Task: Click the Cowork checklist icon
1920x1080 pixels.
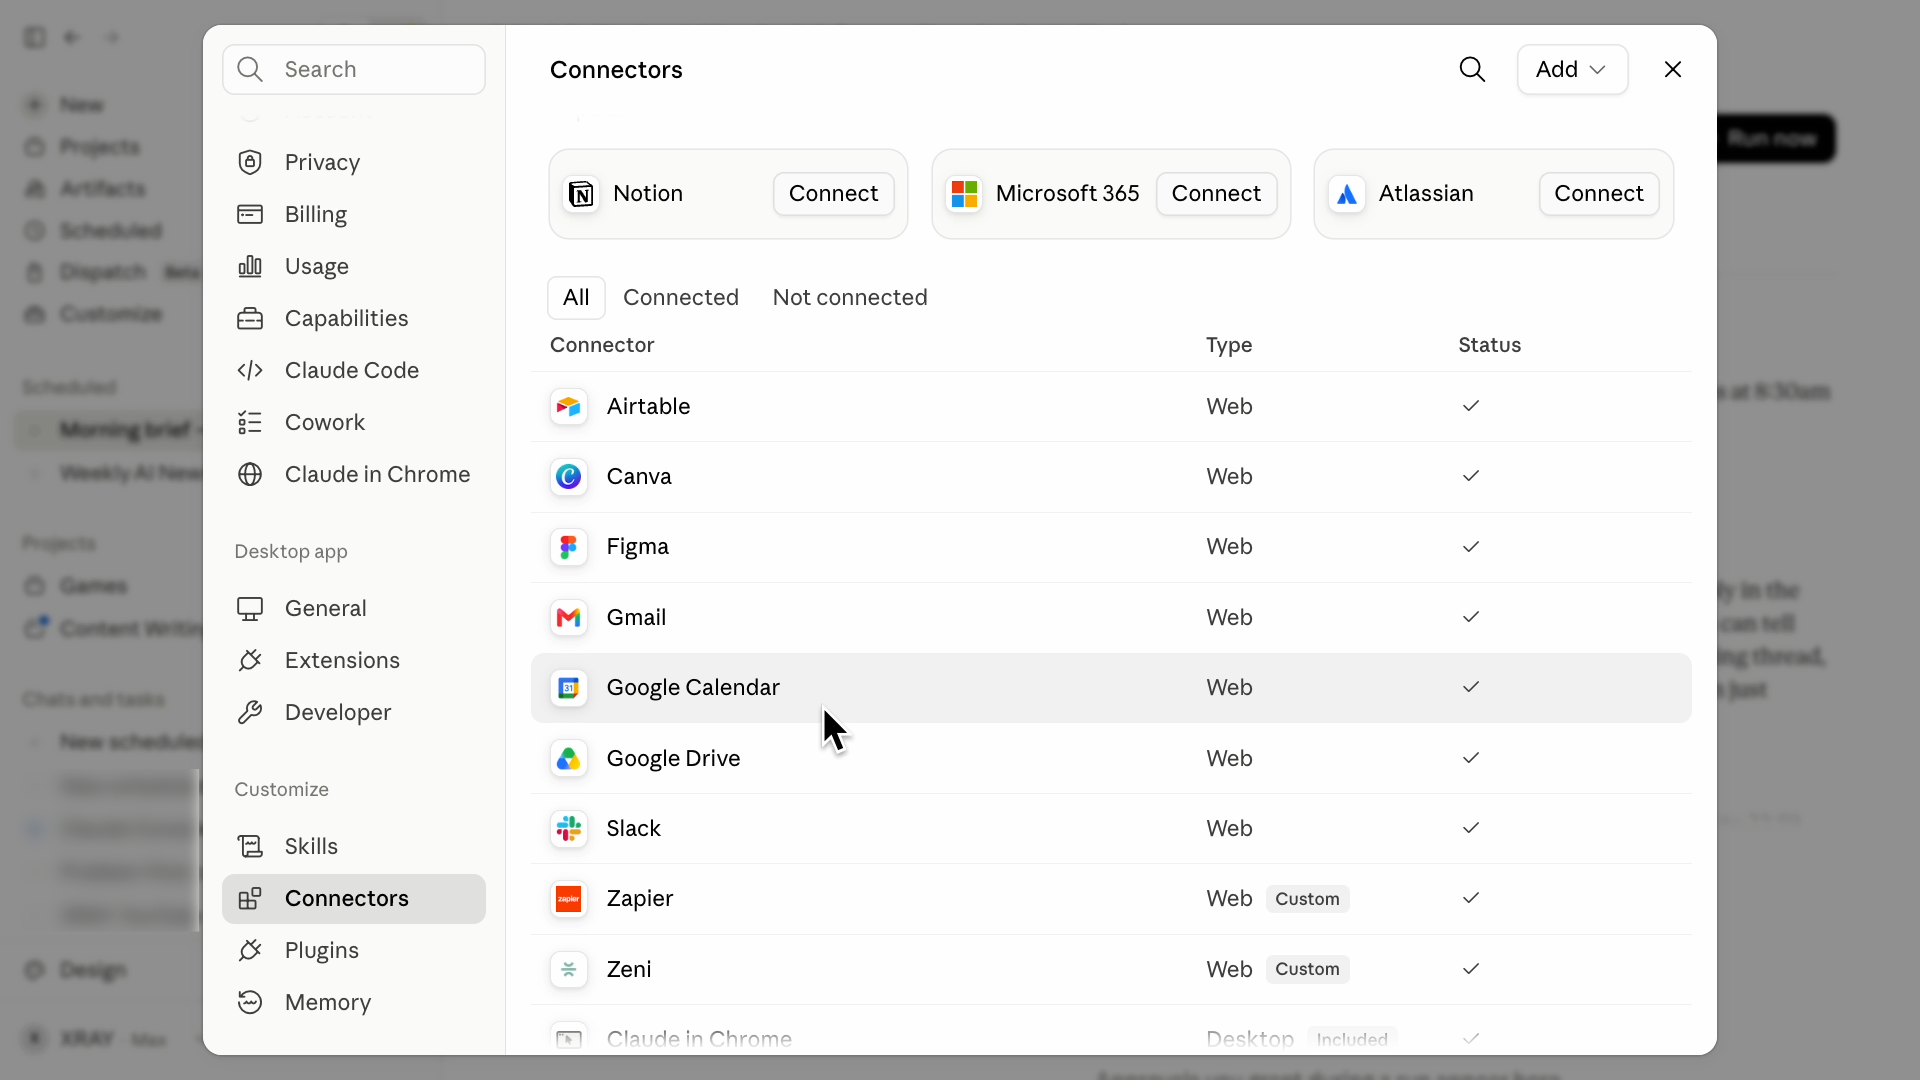Action: (x=250, y=422)
